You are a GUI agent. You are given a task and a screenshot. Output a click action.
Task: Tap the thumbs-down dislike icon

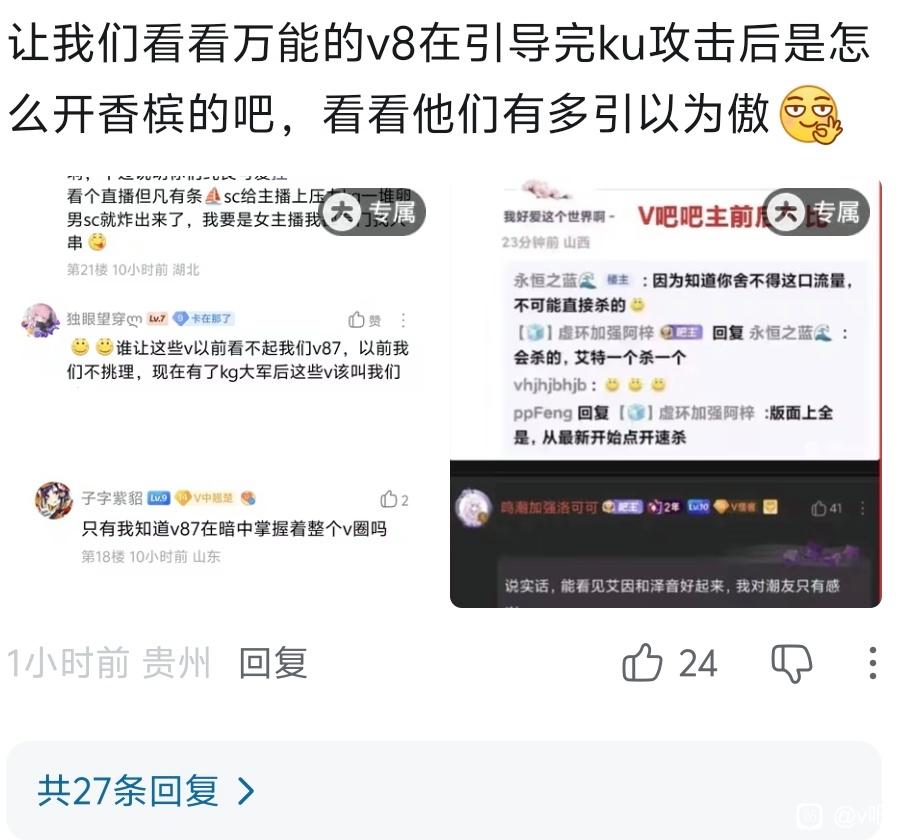click(792, 663)
